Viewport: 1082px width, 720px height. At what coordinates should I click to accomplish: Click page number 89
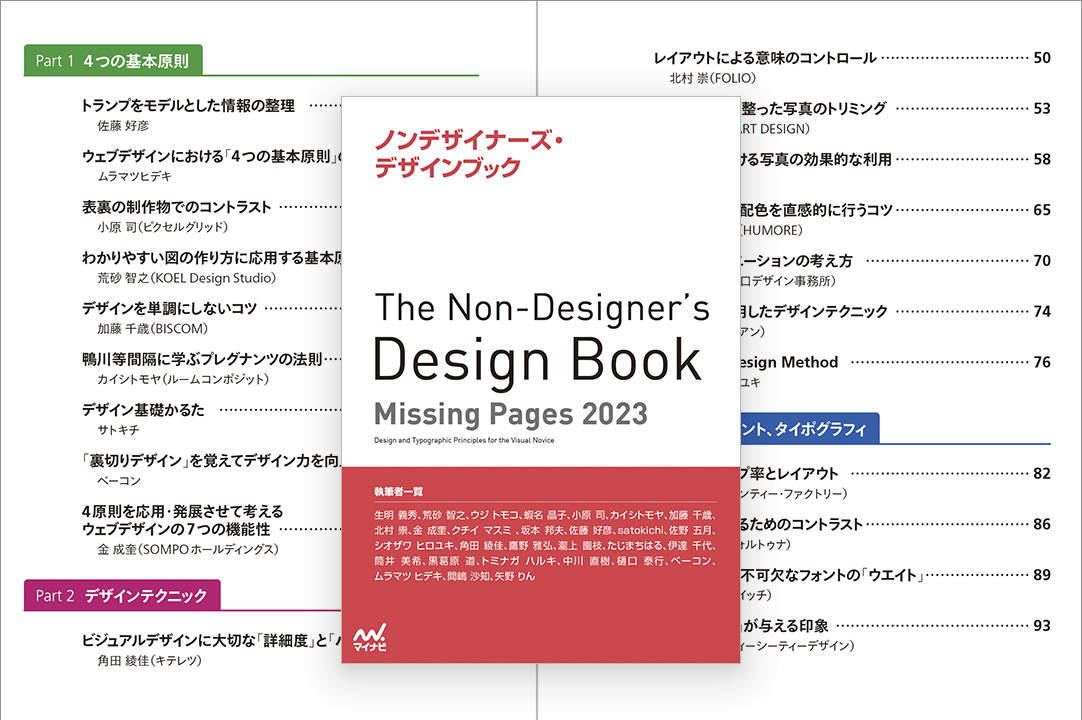tap(1042, 576)
